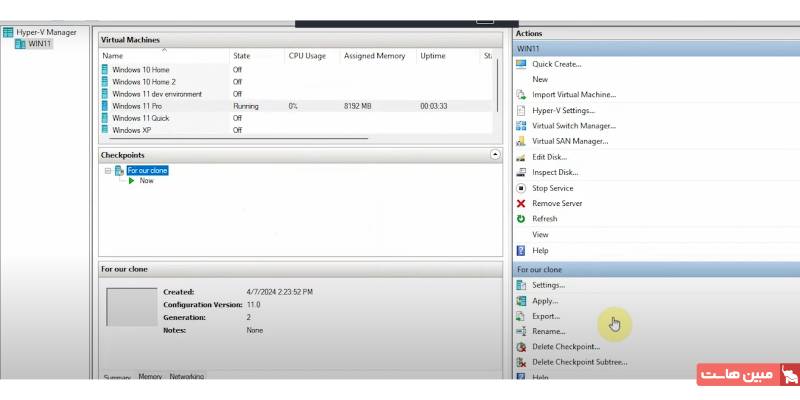Open Virtual Switch Manager... action
Screen dimensions: 800x400
coord(574,126)
